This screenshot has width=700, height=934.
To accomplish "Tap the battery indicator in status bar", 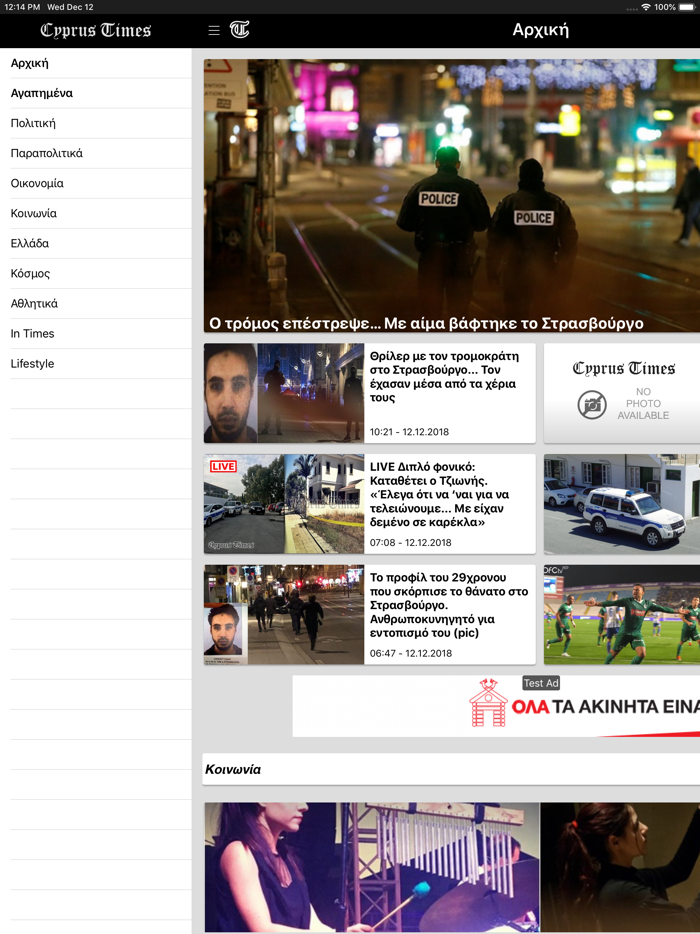I will click(x=689, y=7).
